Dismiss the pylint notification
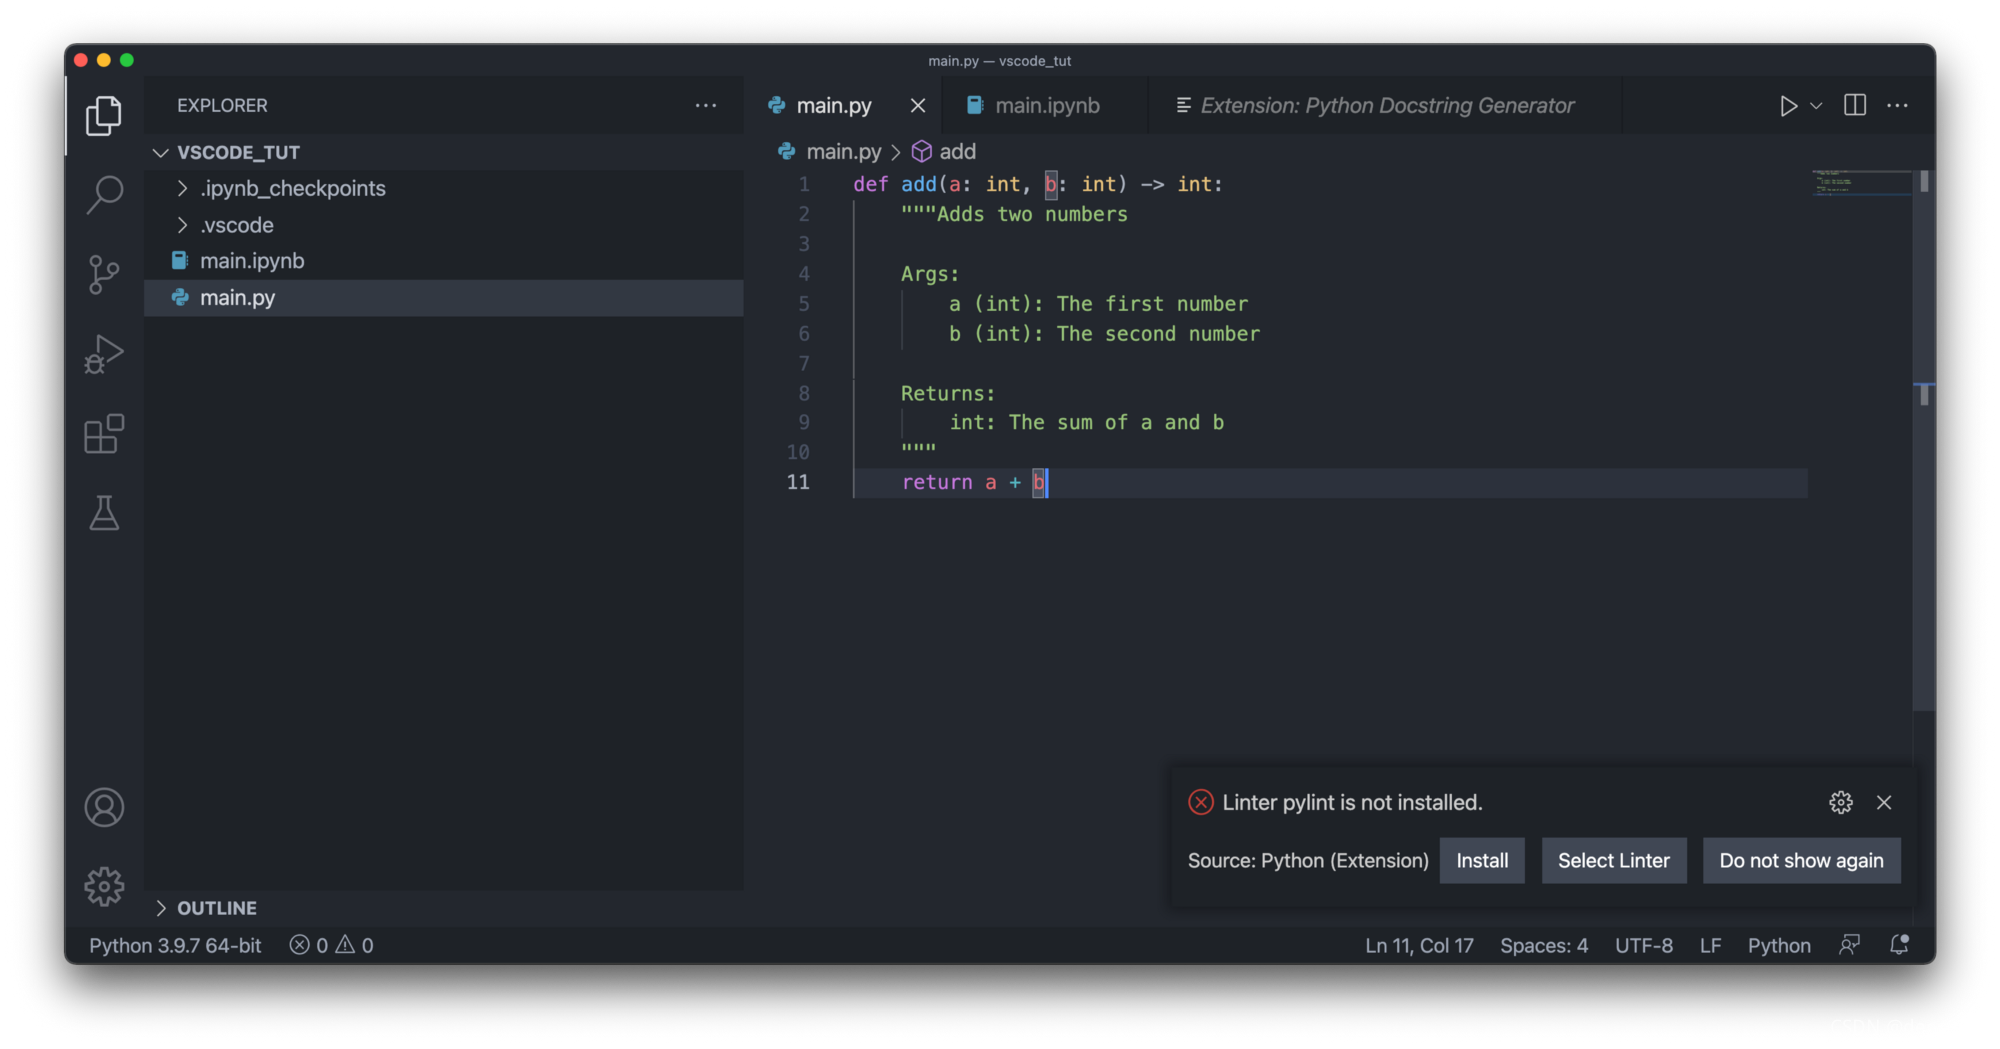Viewport: 2000px width, 1049px height. (1884, 802)
